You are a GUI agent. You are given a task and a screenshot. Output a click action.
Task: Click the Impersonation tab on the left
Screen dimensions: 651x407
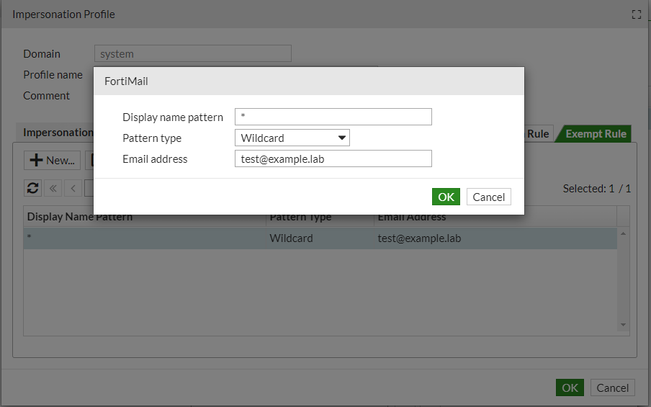[57, 132]
